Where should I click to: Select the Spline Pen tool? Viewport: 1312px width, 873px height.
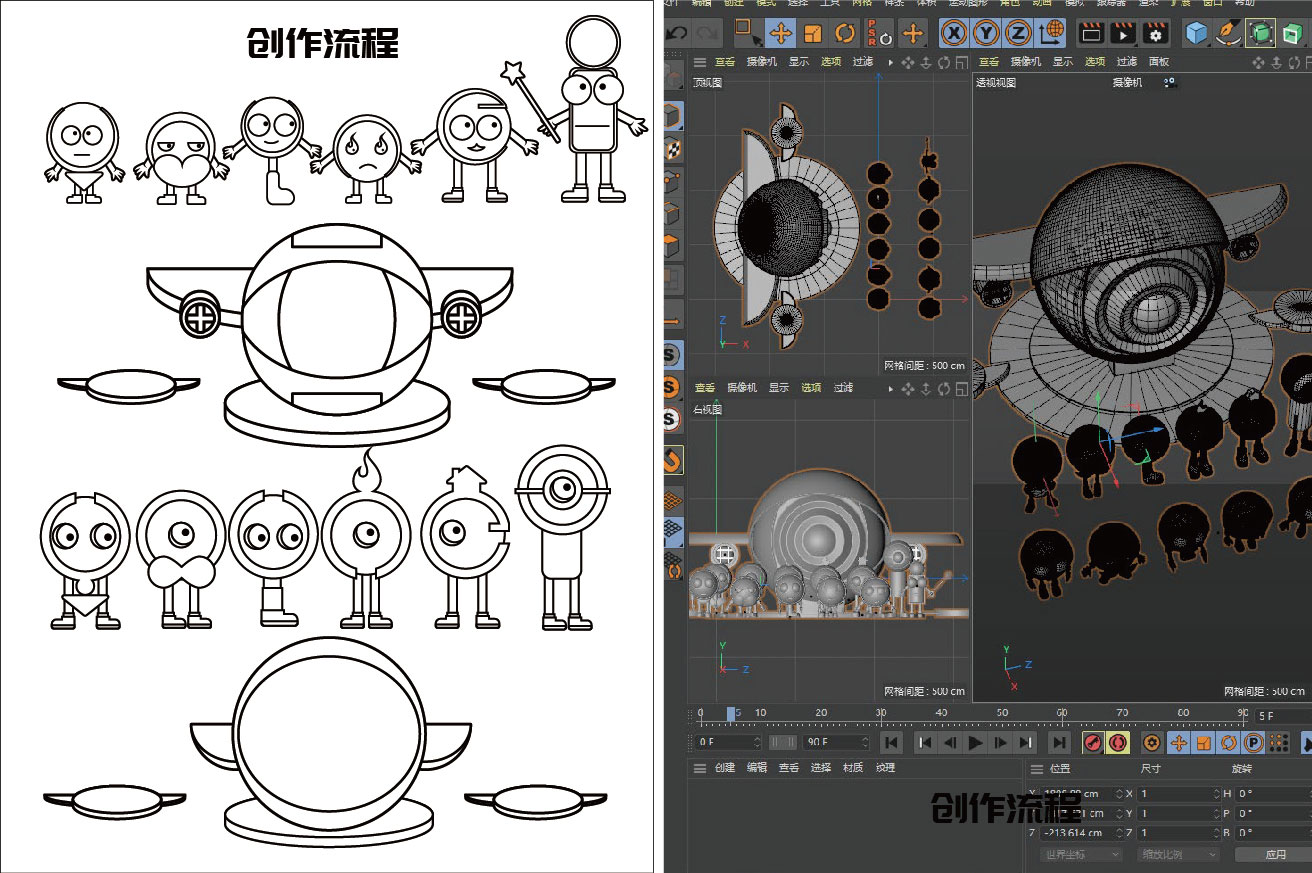pos(1228,33)
